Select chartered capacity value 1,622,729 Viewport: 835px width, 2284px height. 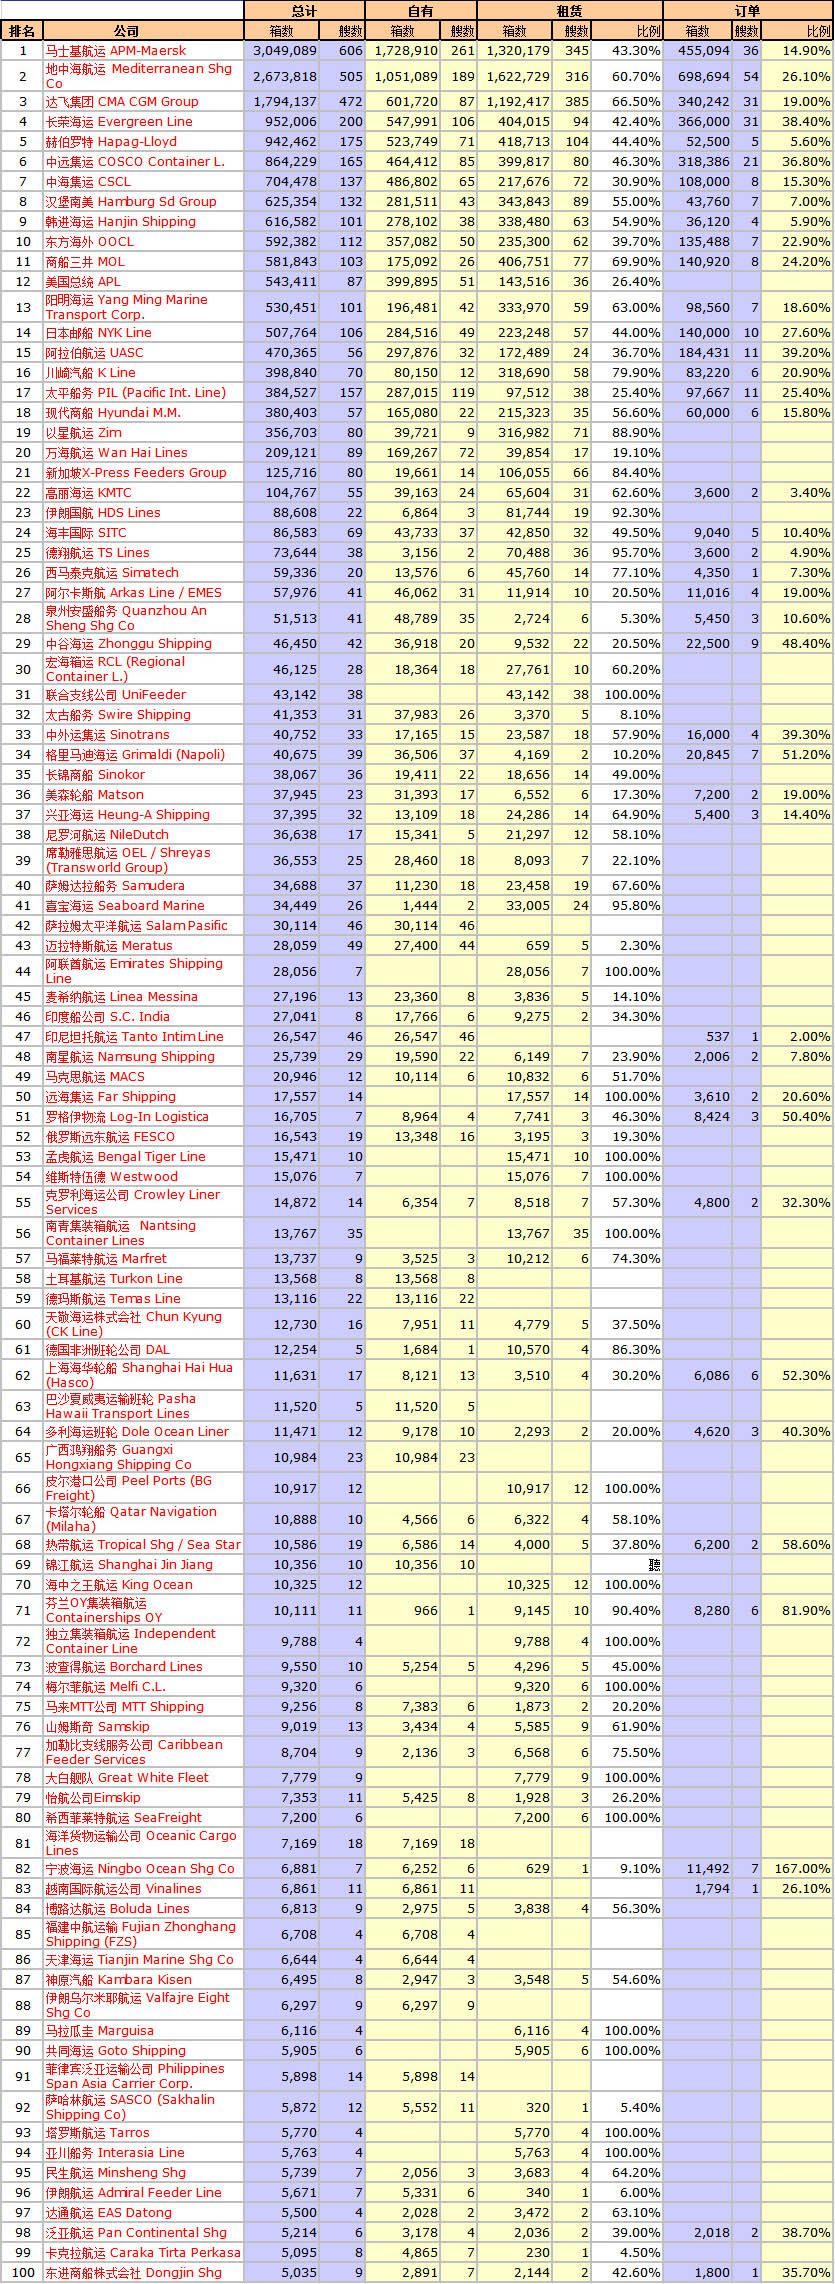coord(518,76)
